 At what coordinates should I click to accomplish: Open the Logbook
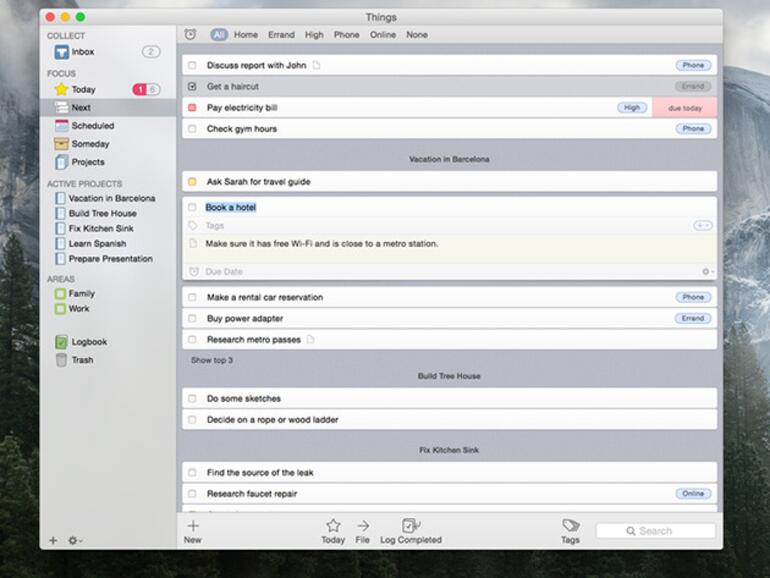point(88,342)
